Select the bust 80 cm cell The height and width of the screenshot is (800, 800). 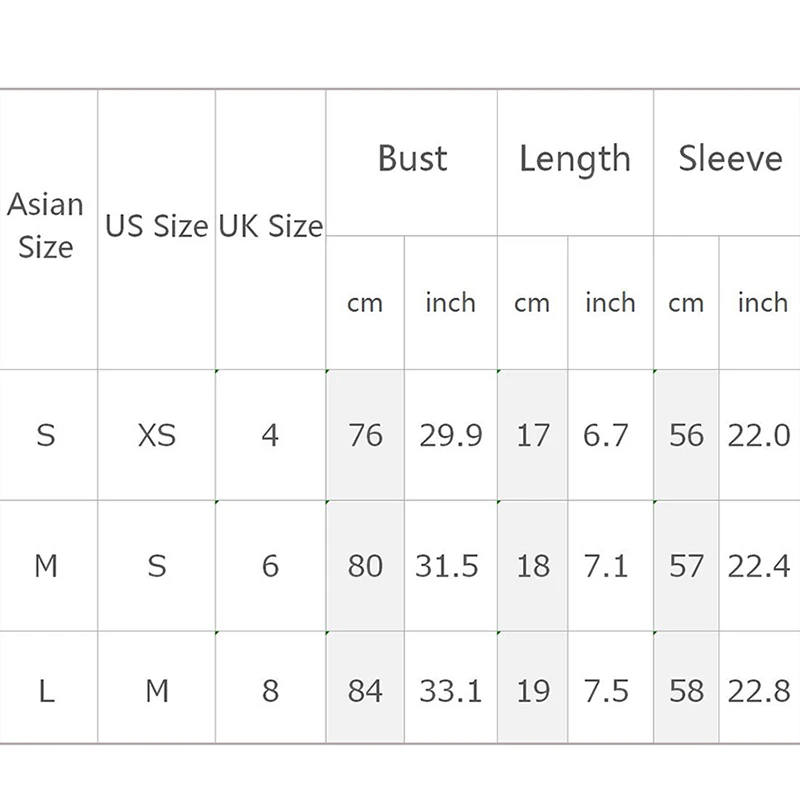click(365, 566)
